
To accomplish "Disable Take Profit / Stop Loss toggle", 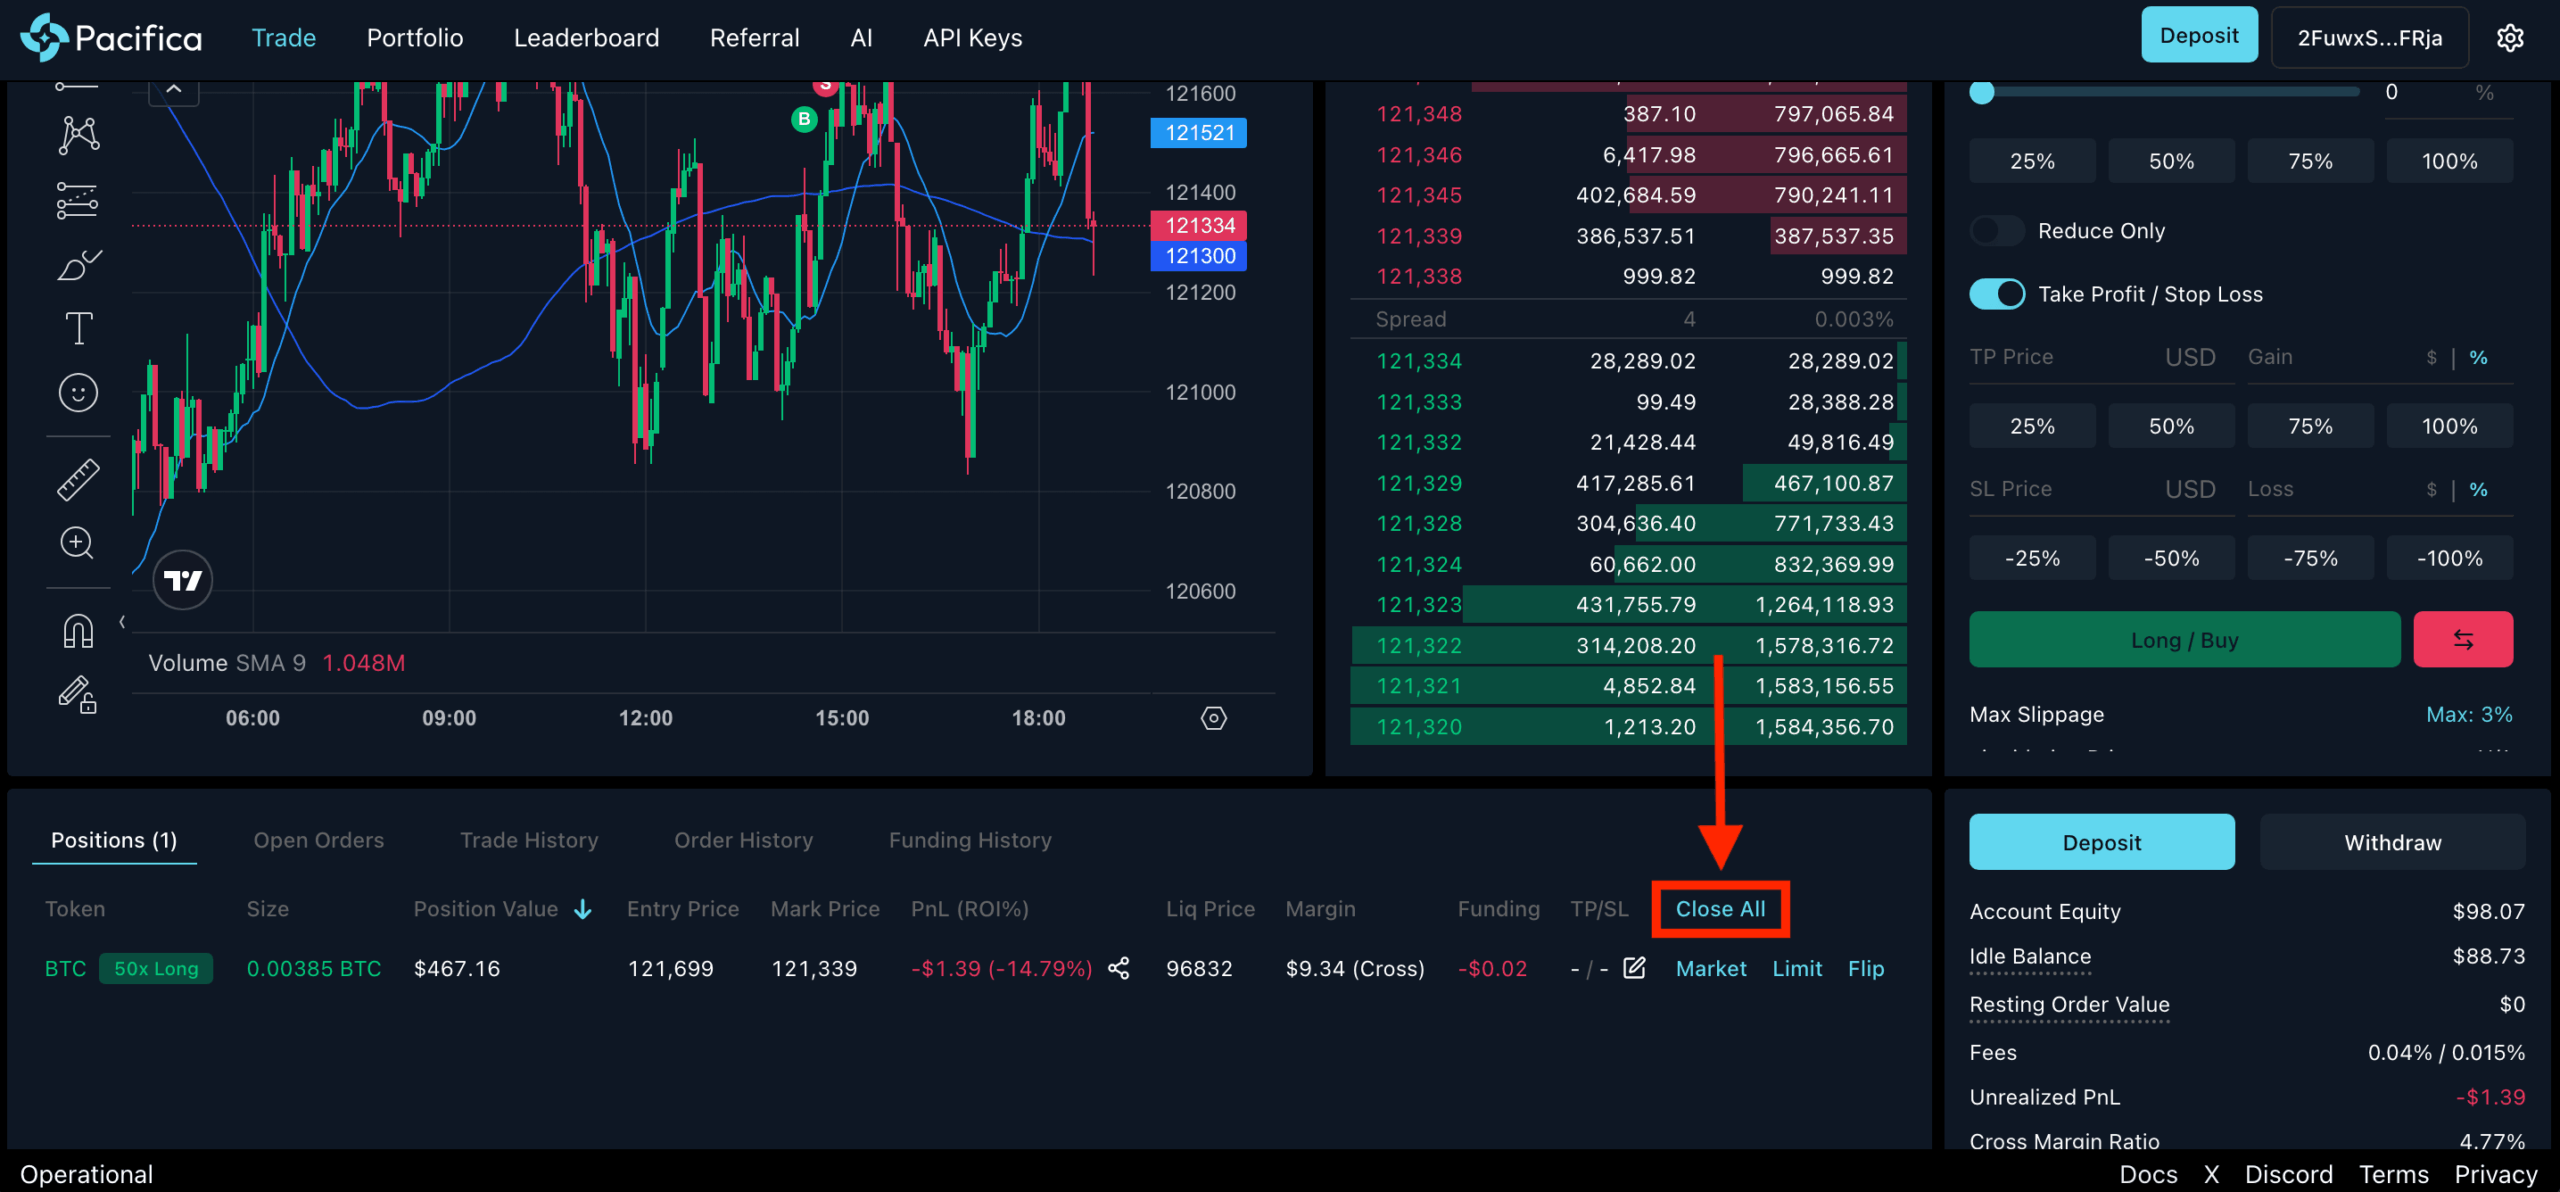I will [x=1996, y=294].
